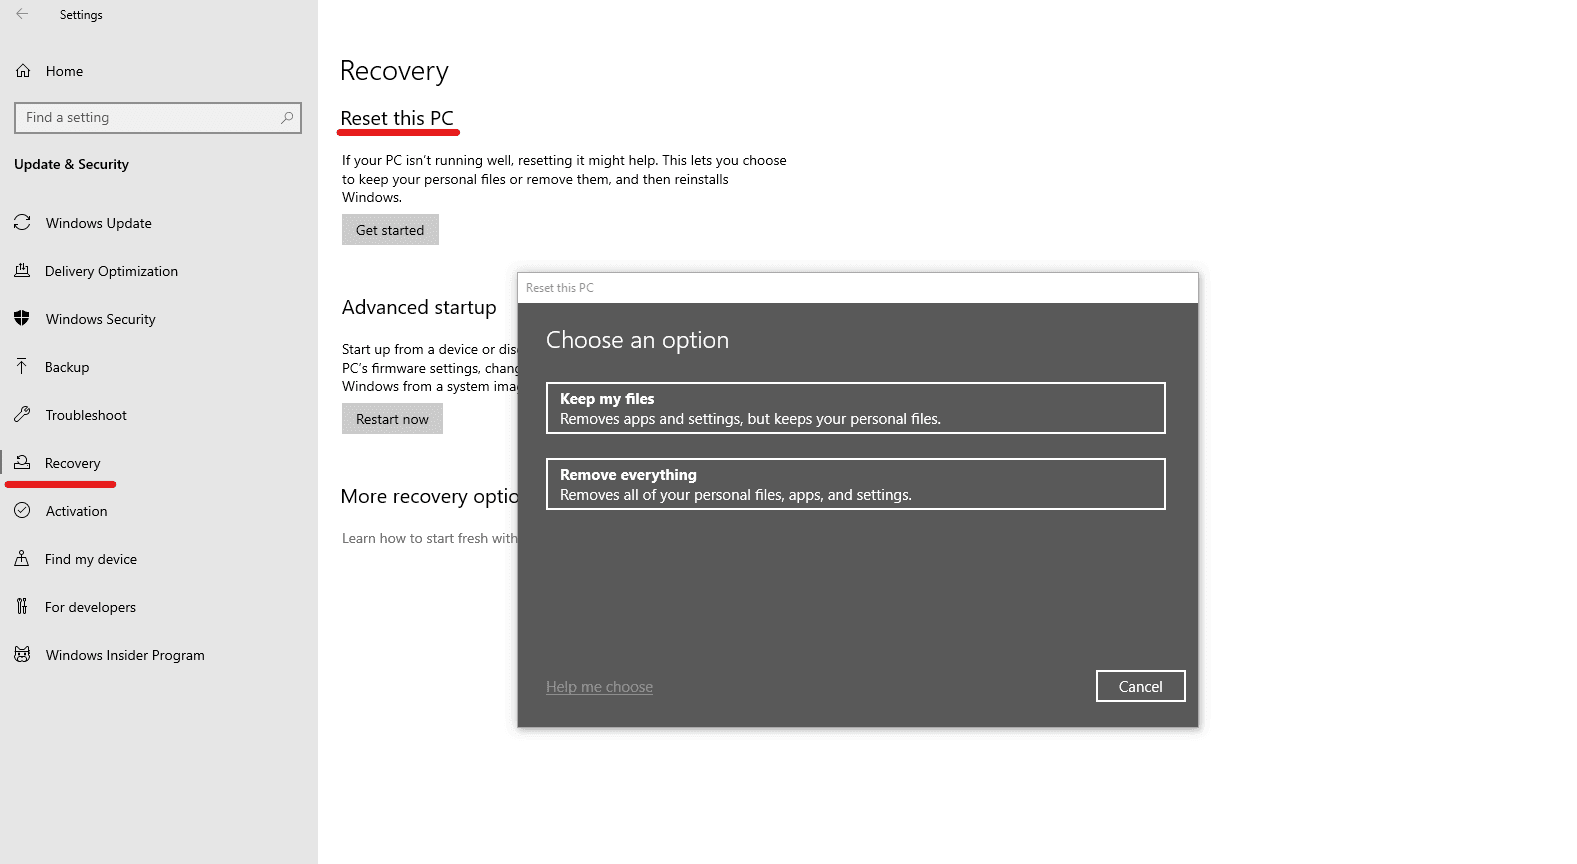Click the More recovery options heading
The width and height of the screenshot is (1577, 864).
[x=429, y=497]
